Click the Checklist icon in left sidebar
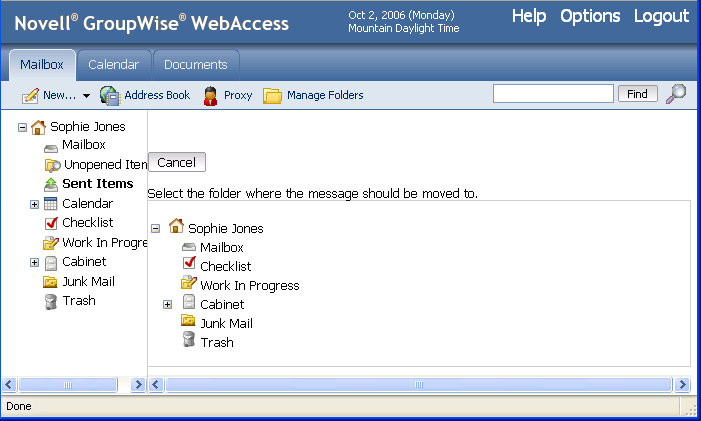 51,223
